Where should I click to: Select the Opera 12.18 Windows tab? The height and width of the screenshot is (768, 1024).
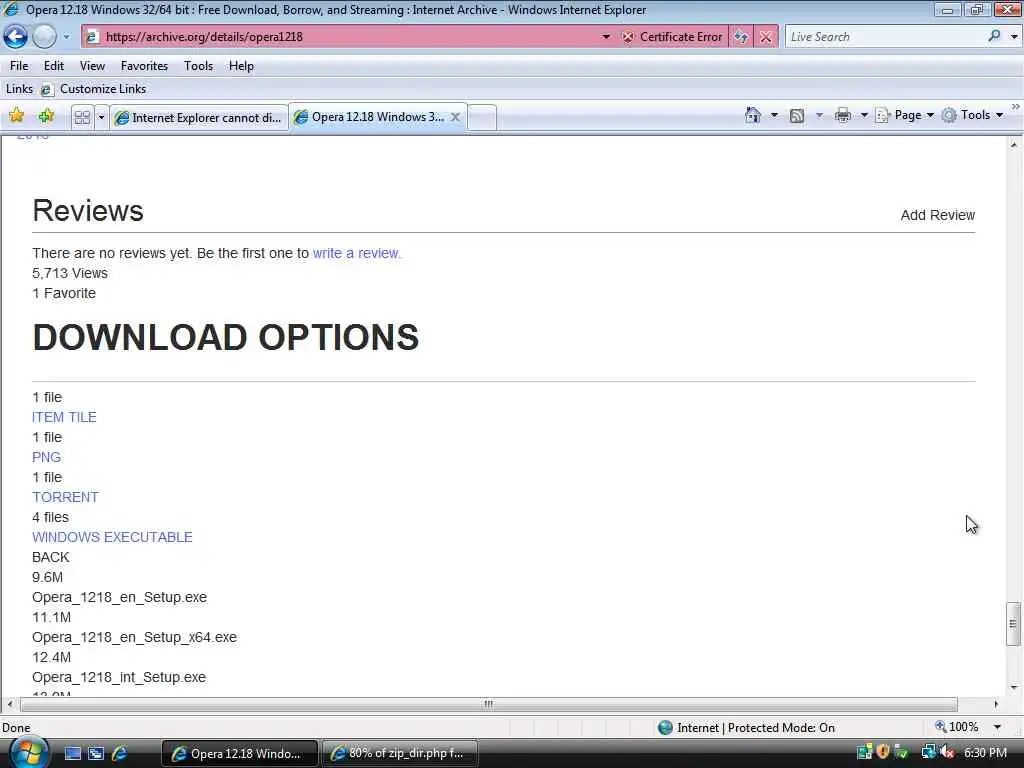372,117
